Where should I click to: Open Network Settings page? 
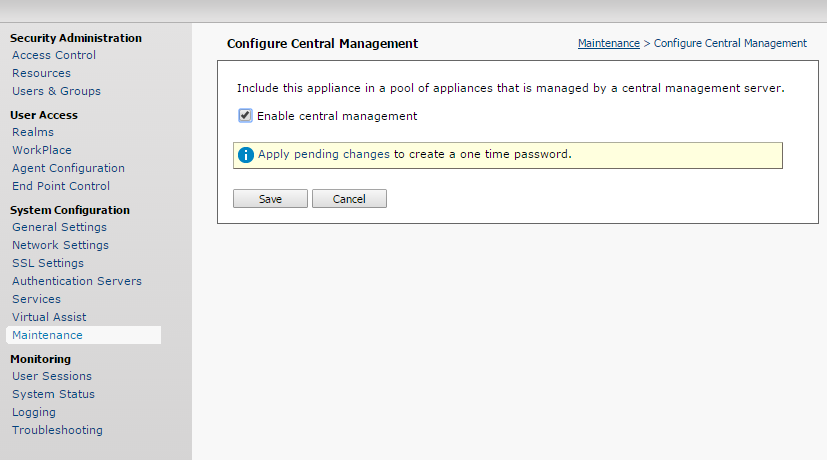click(x=61, y=245)
